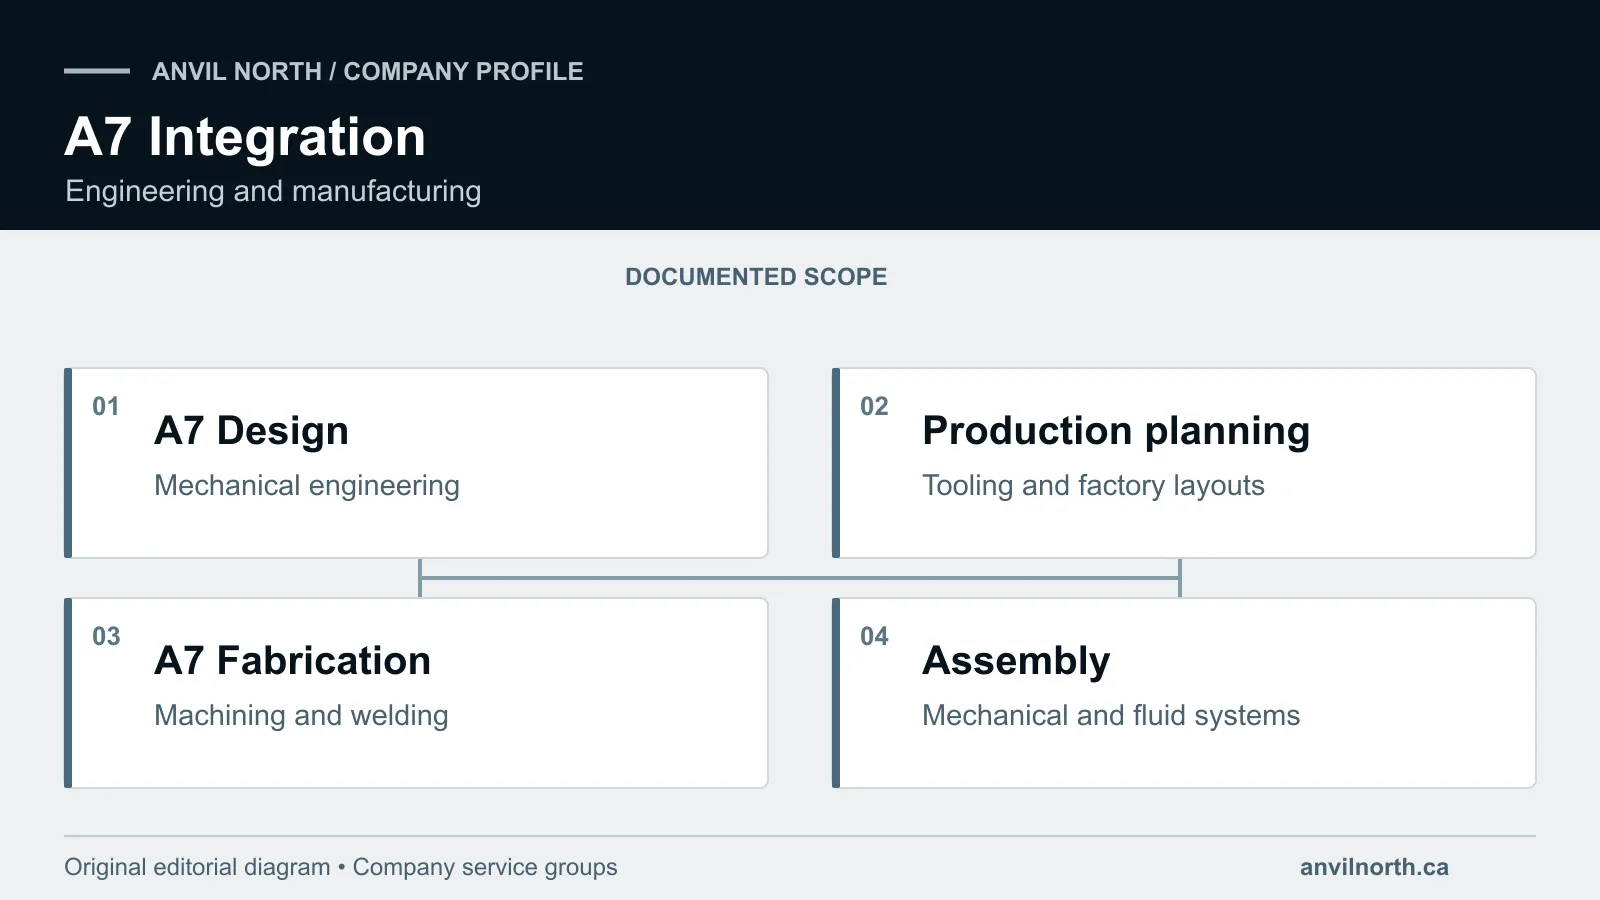Image resolution: width=1600 pixels, height=900 pixels.
Task: Visit the anvilnorth.ca link
Action: click(x=1374, y=867)
